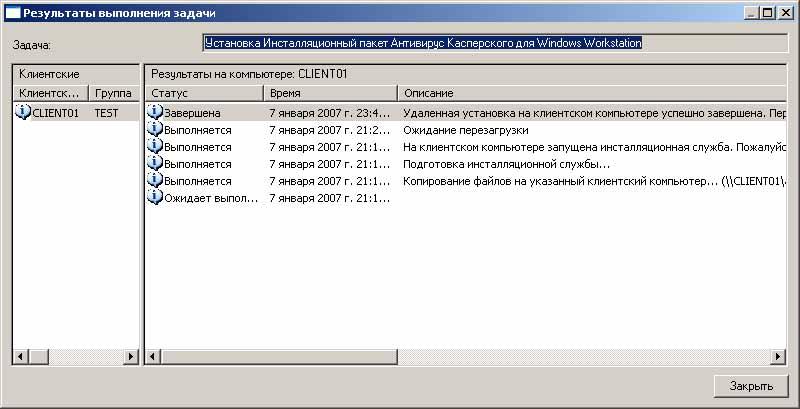Click the info icon next to Ожидание перезагрузки

(155, 130)
